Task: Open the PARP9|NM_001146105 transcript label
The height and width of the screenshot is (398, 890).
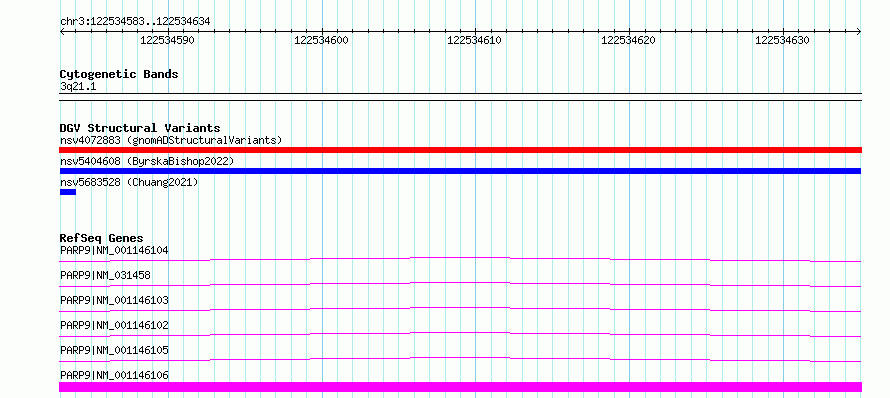Action: (x=114, y=350)
